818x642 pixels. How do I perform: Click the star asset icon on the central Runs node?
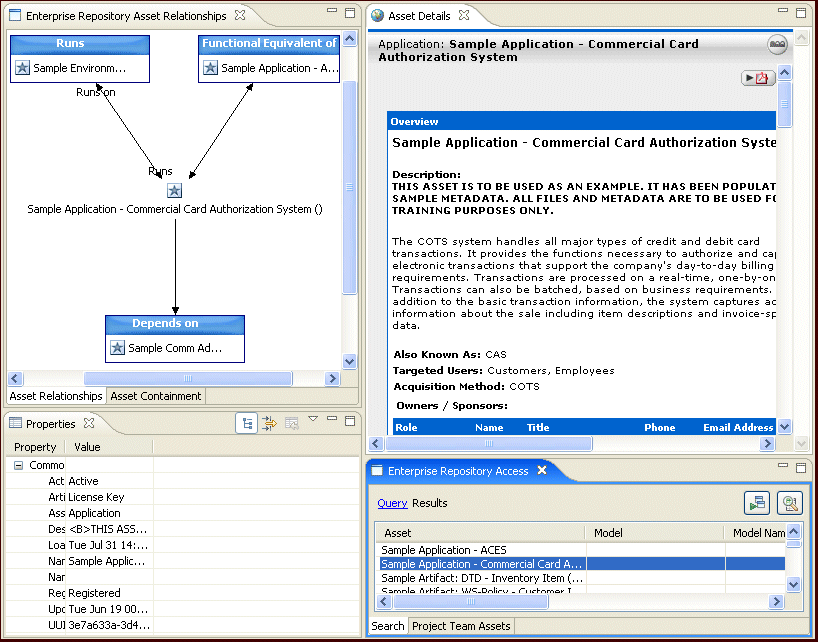pyautogui.click(x=174, y=190)
